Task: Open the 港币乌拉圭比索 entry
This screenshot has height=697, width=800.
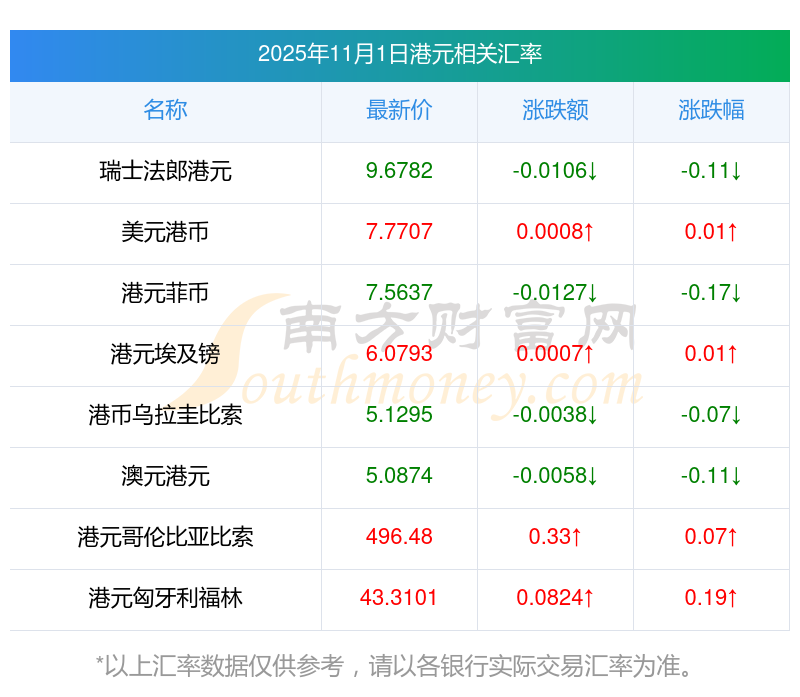Action: coord(165,415)
